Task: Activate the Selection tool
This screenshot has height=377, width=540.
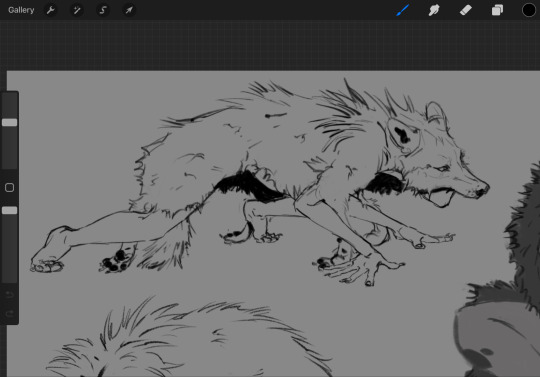Action: (103, 10)
